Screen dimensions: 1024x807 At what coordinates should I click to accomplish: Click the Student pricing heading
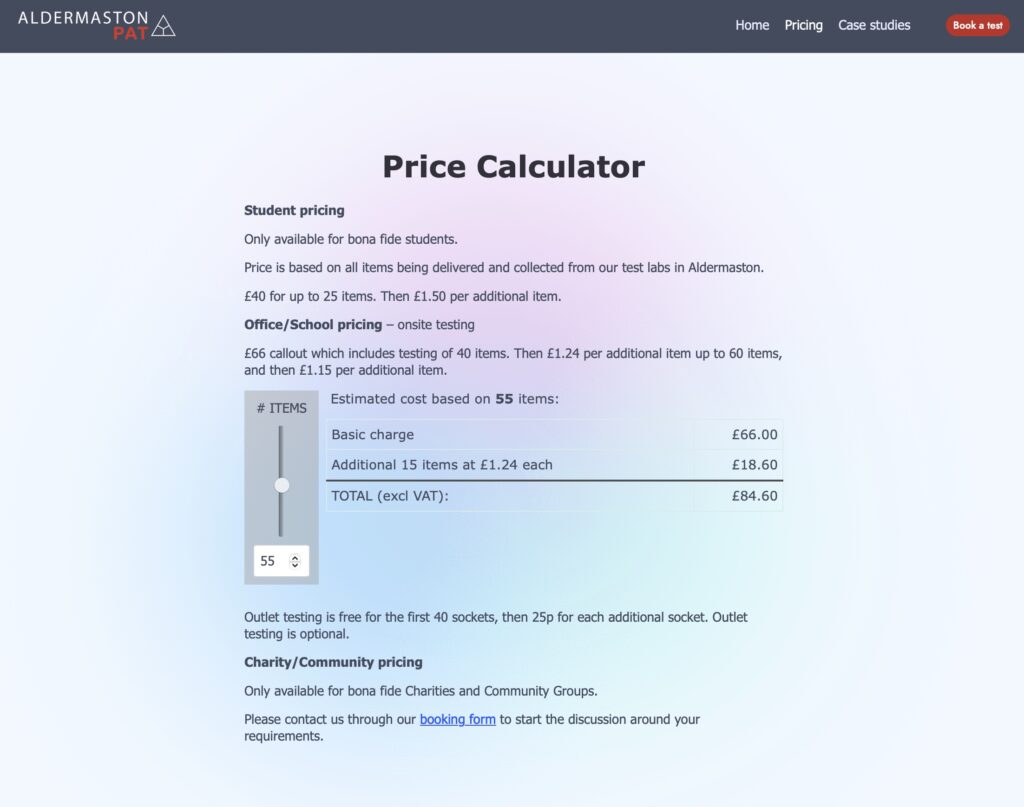tap(294, 211)
